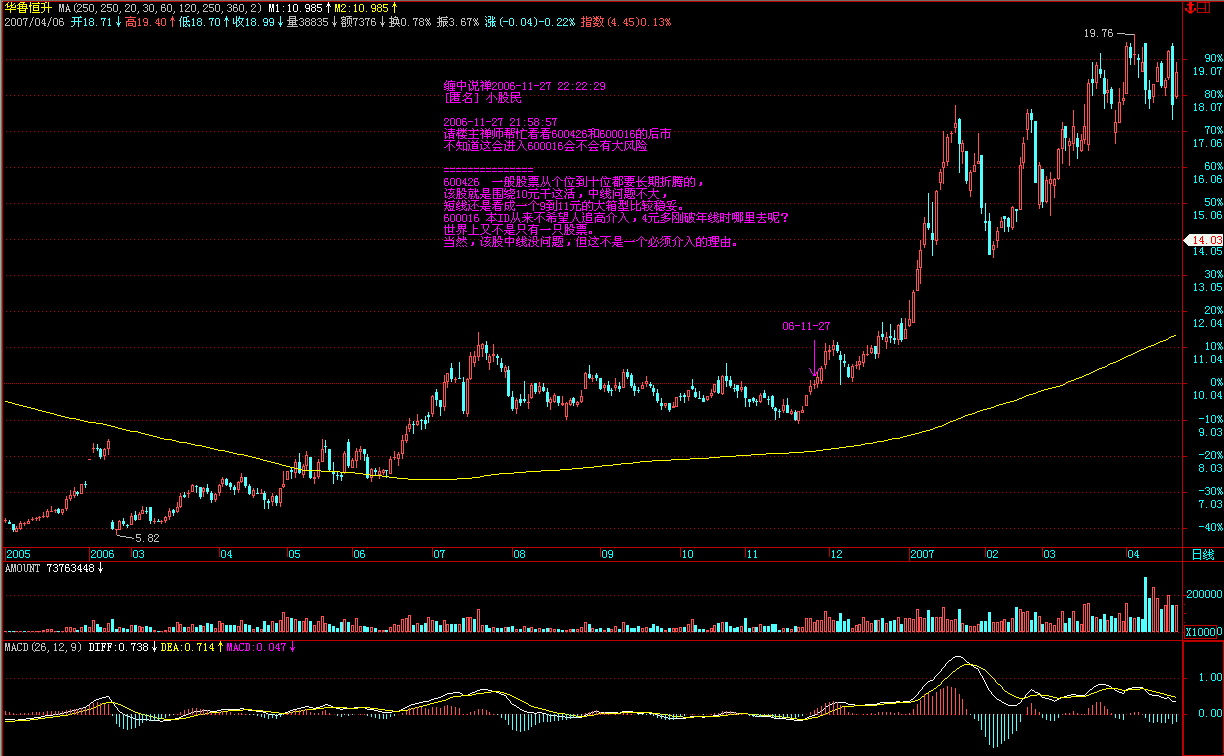1224x756 pixels.
Task: Select the 日线 period label
Action: [x=1201, y=553]
